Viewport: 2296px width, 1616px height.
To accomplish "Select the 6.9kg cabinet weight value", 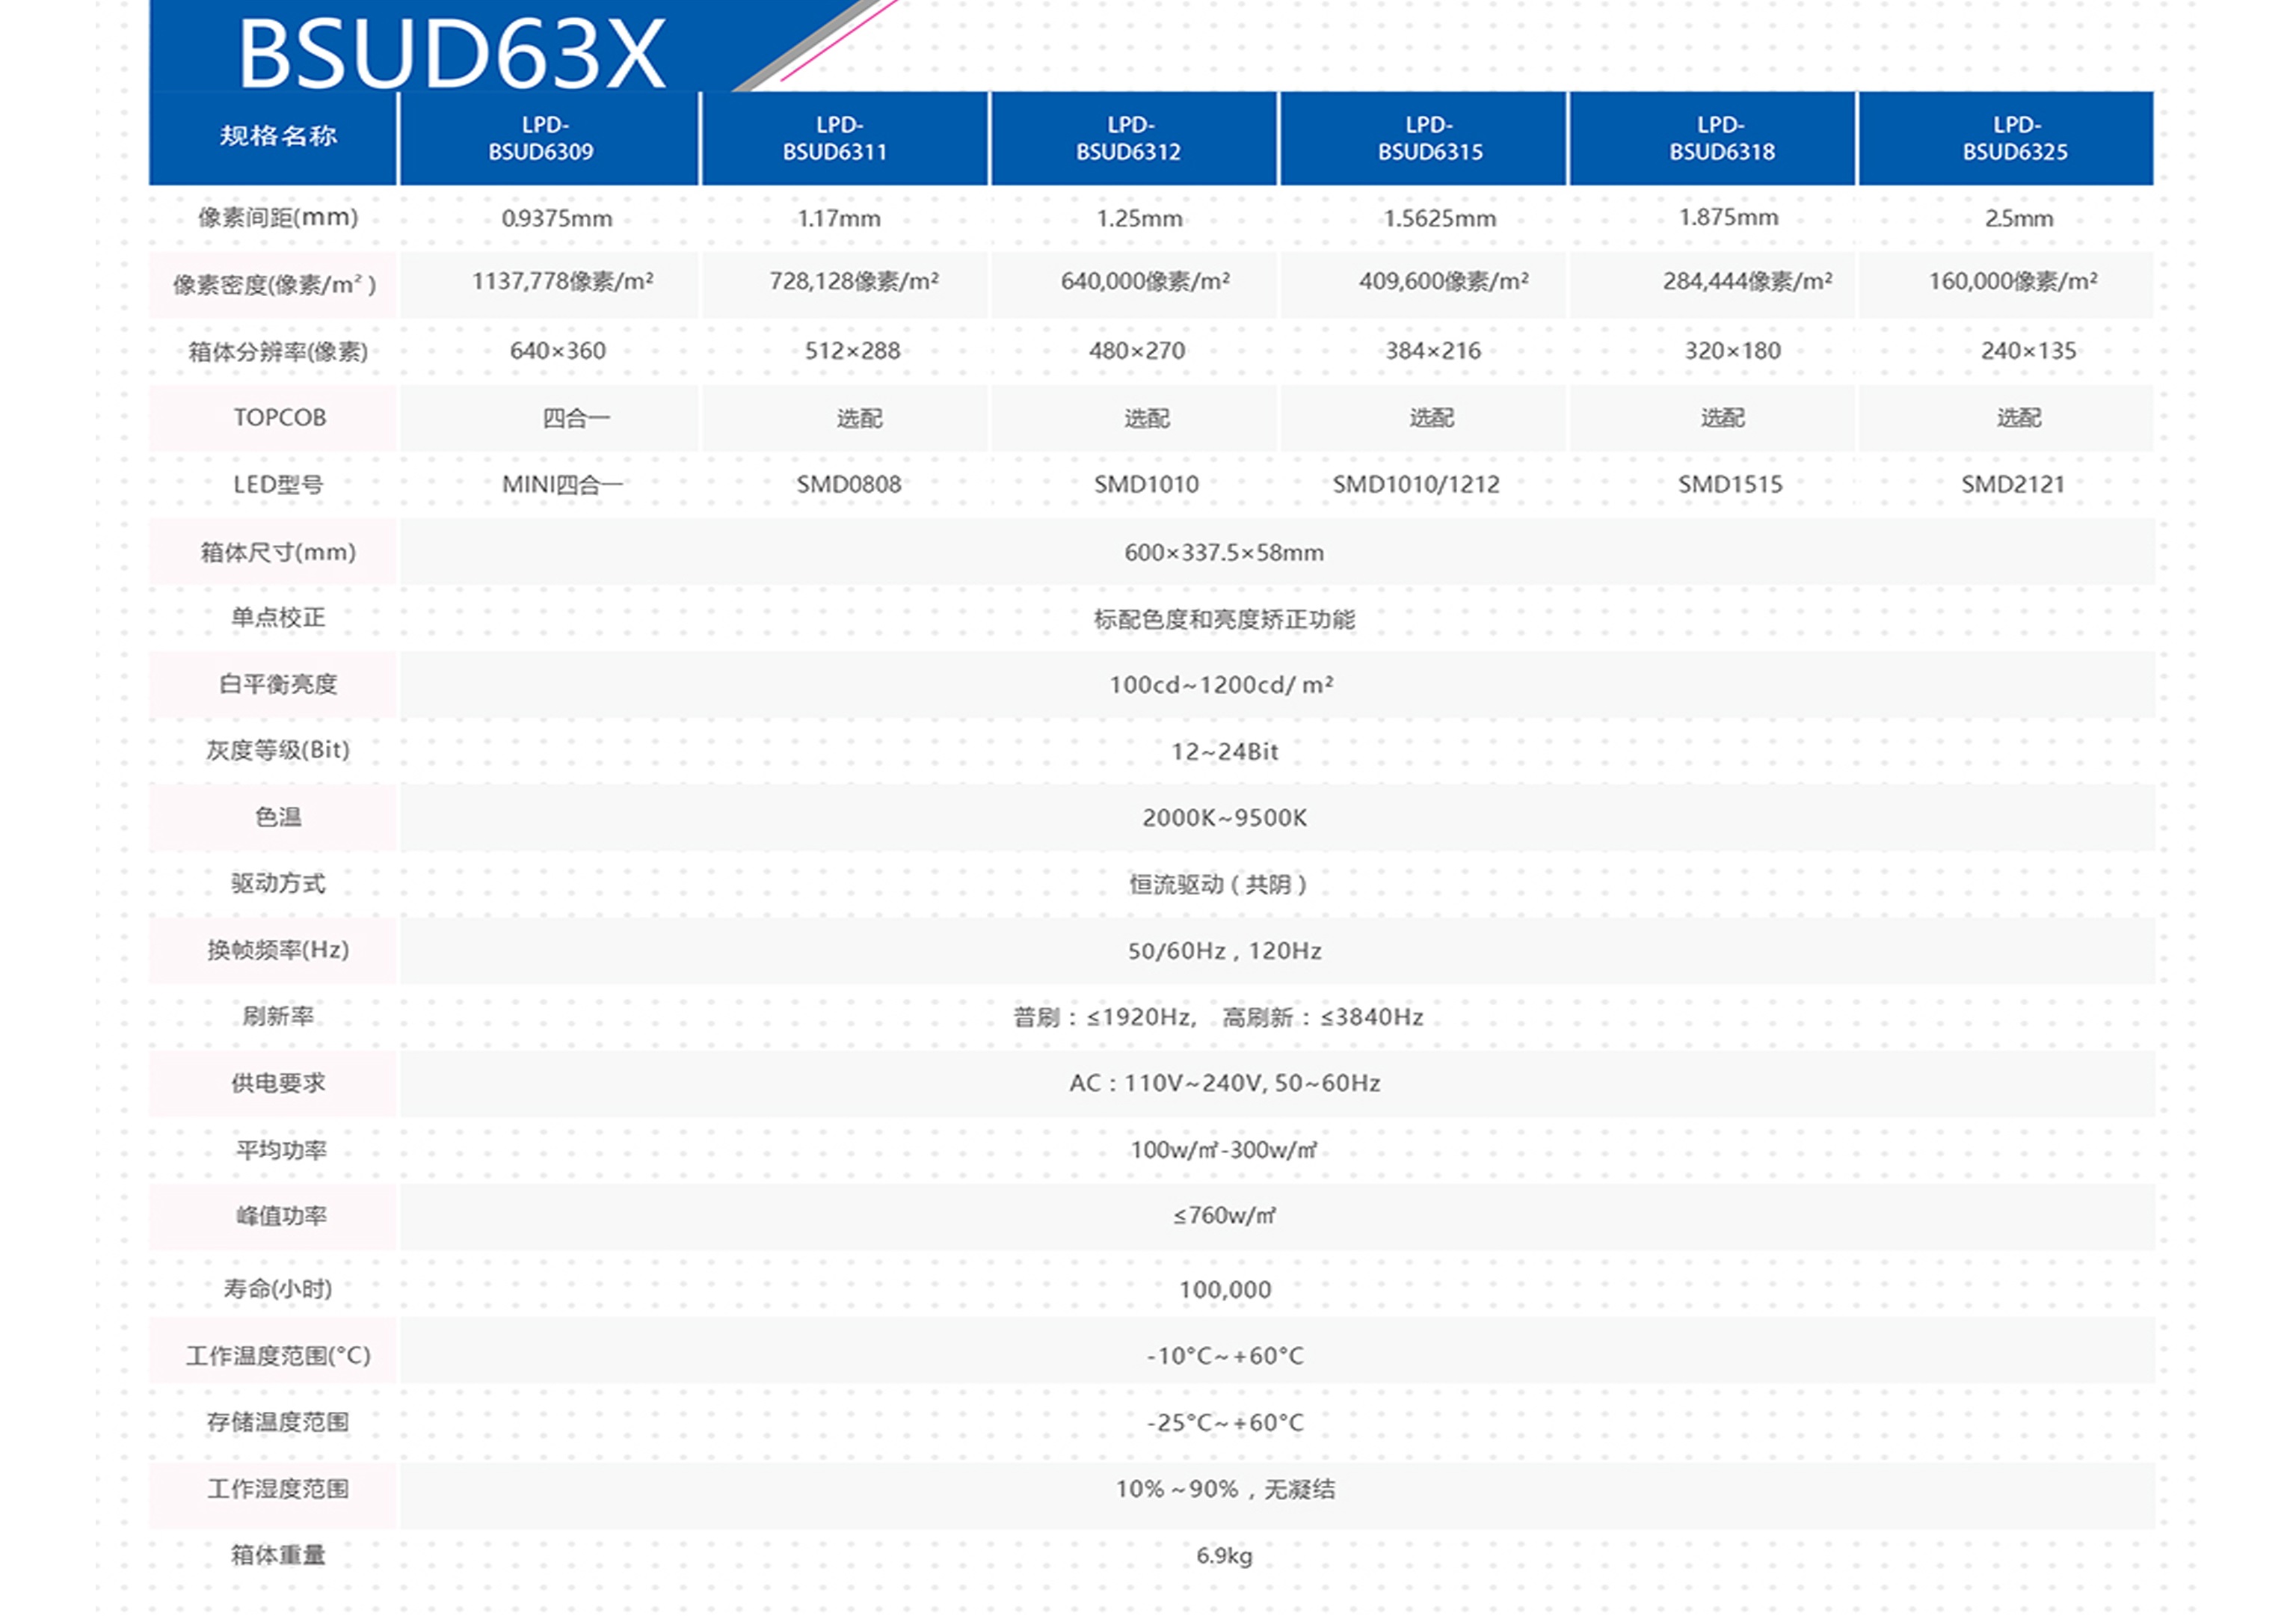I will 1224,1556.
